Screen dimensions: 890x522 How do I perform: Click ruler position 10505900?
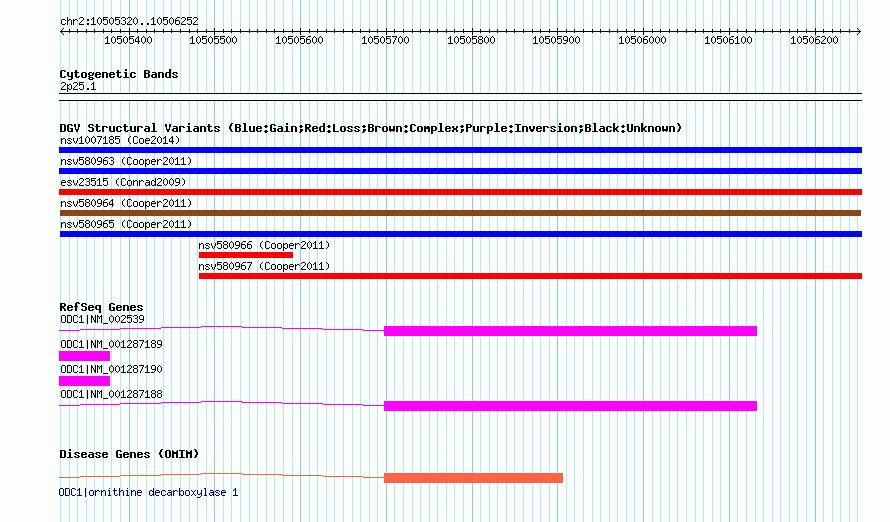click(x=556, y=40)
